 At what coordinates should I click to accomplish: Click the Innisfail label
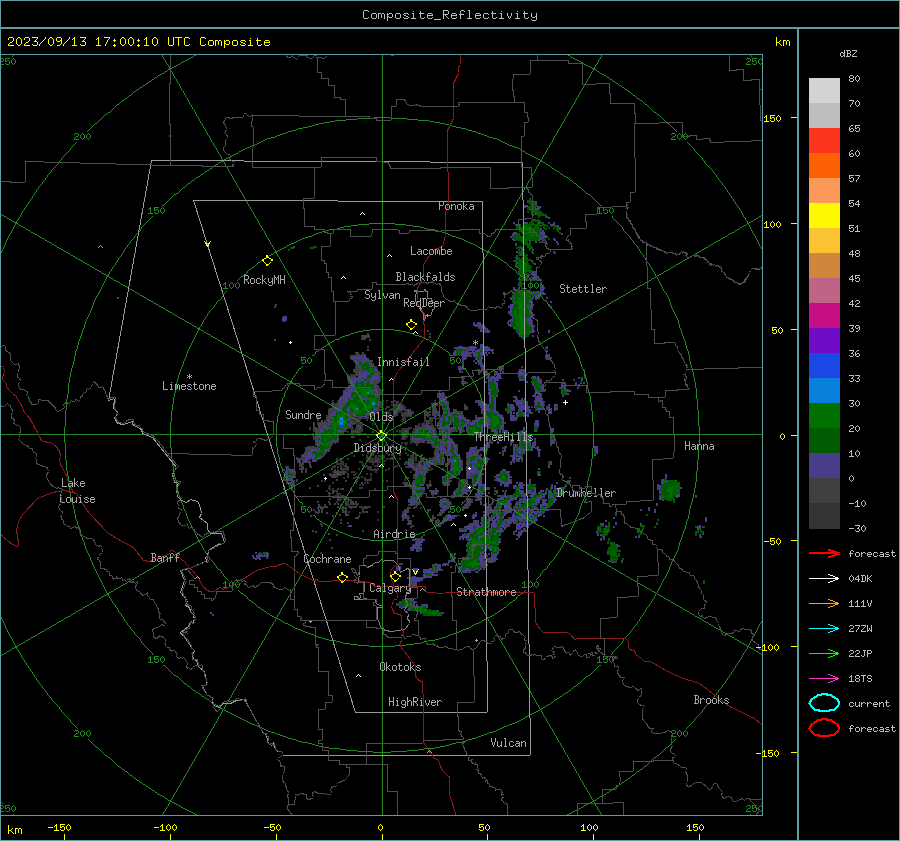click(x=403, y=362)
